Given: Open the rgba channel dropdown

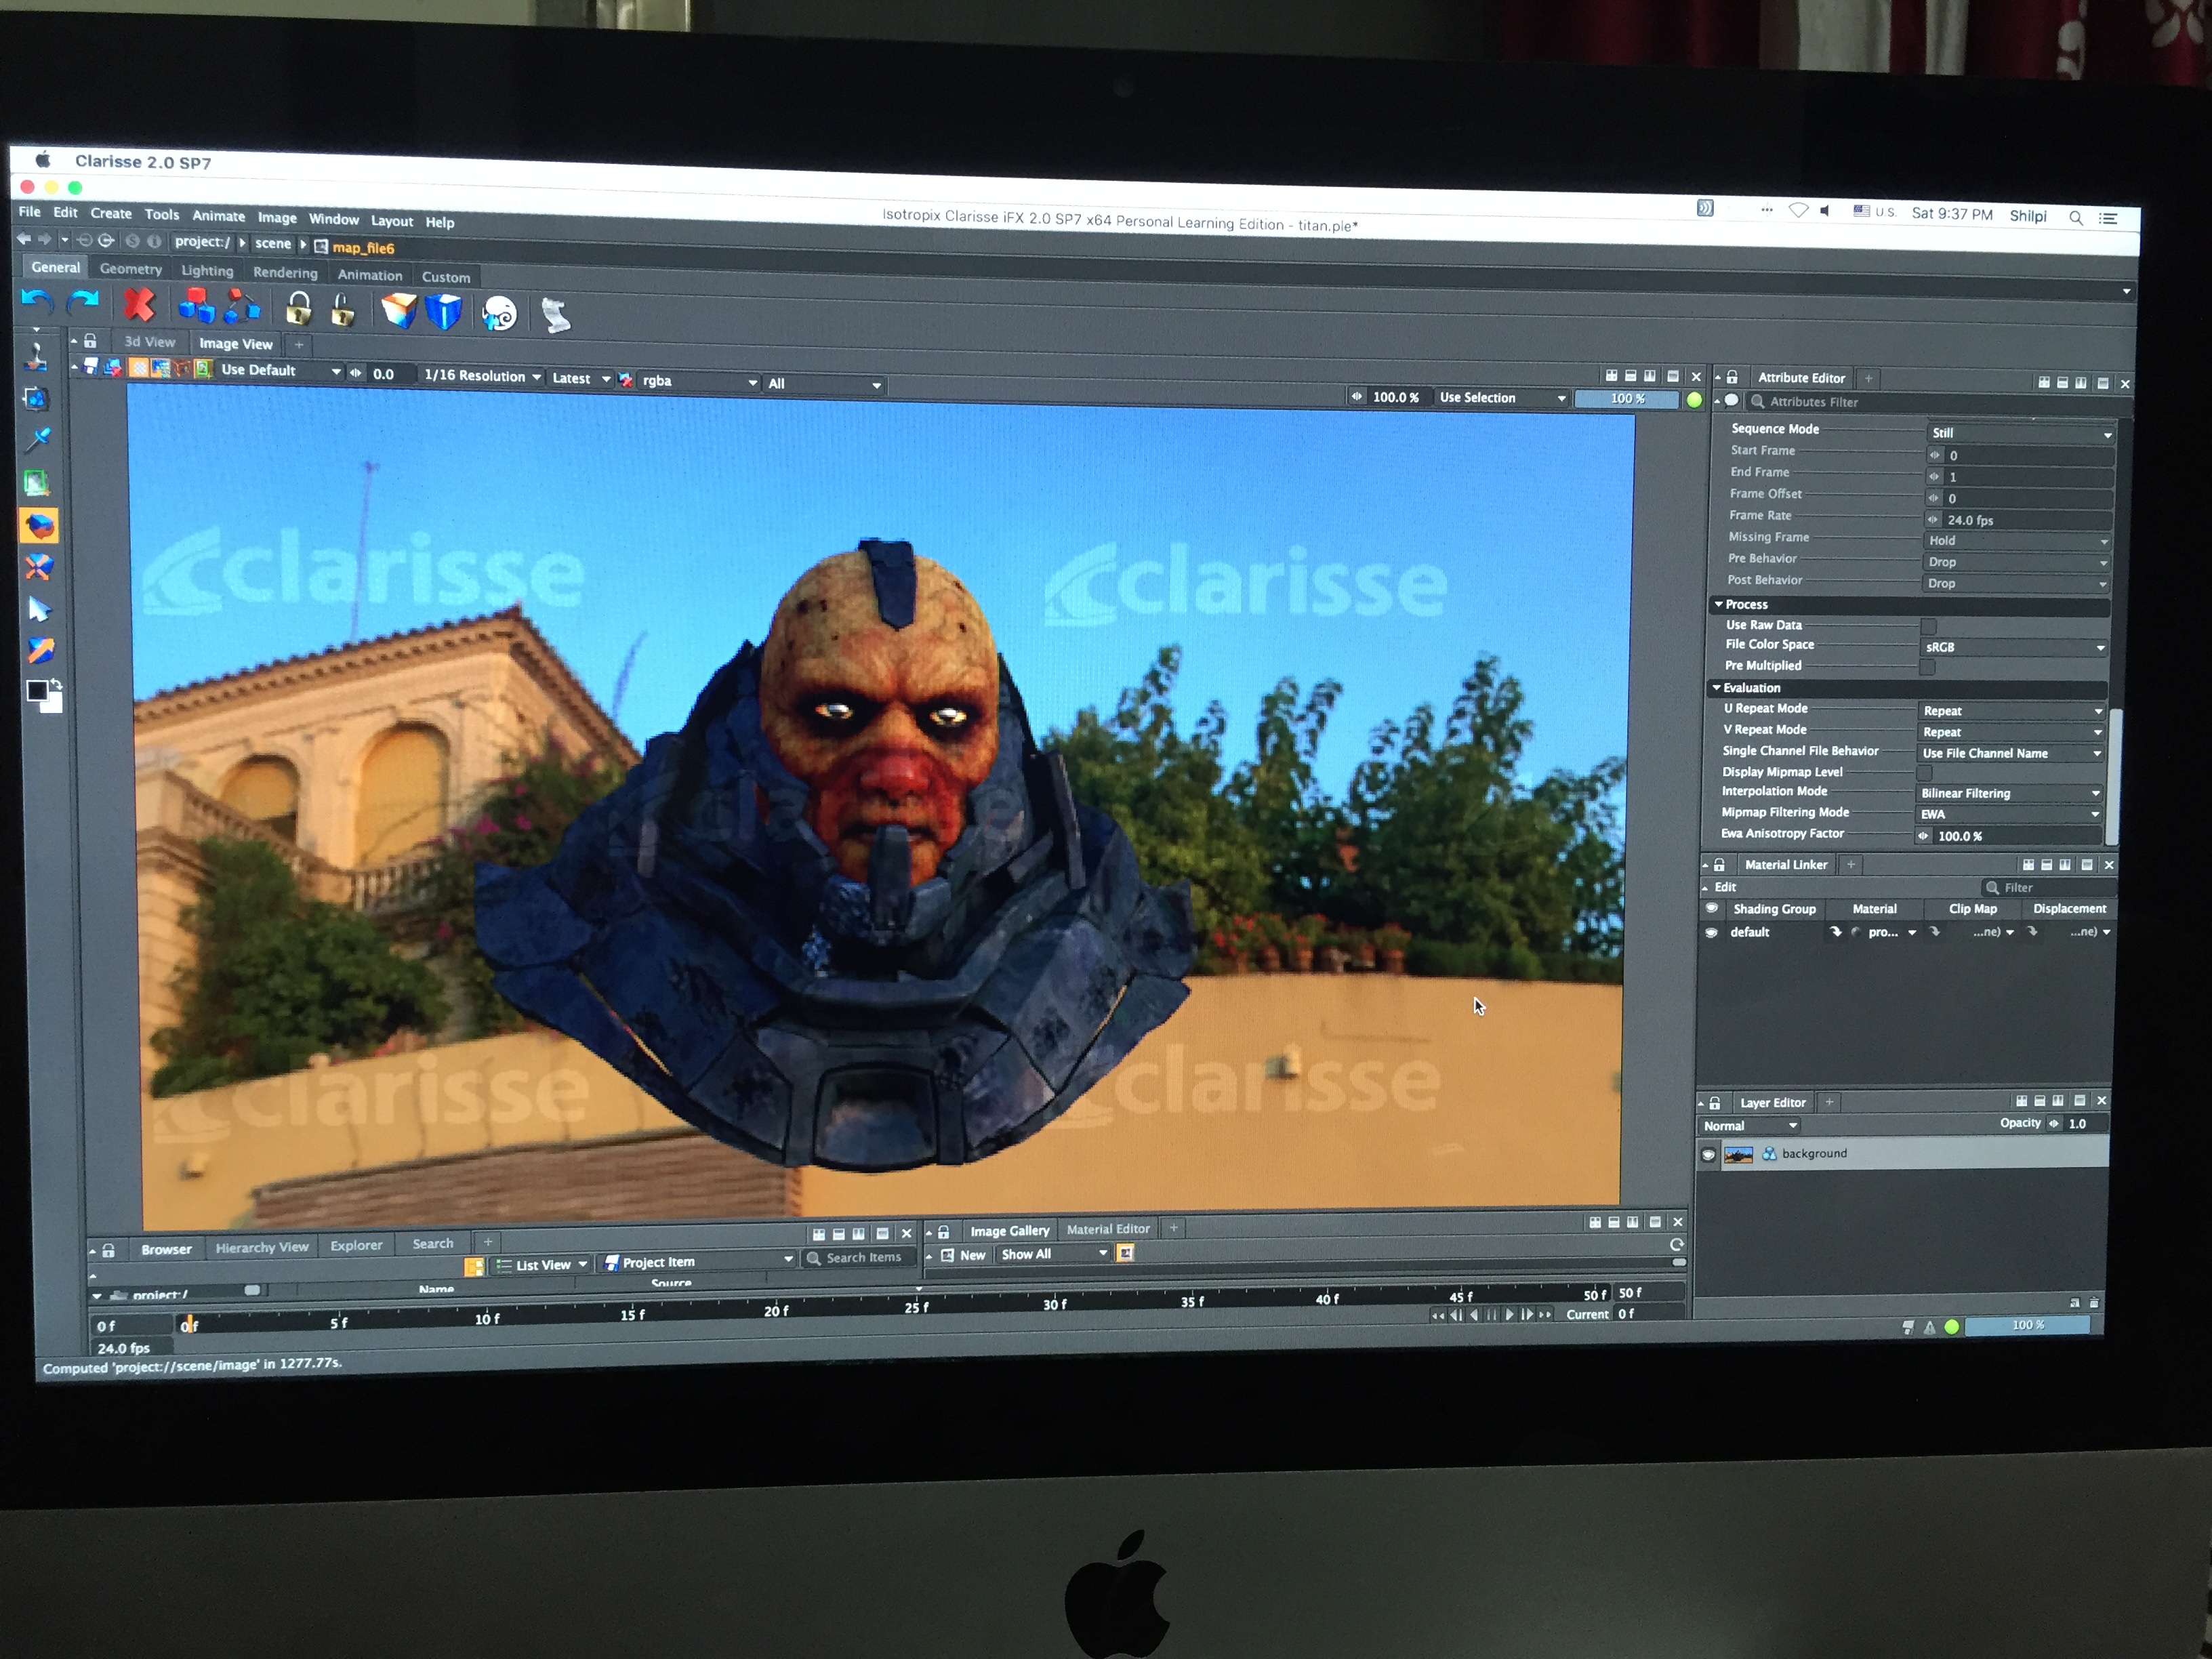Looking at the screenshot, I should (699, 381).
